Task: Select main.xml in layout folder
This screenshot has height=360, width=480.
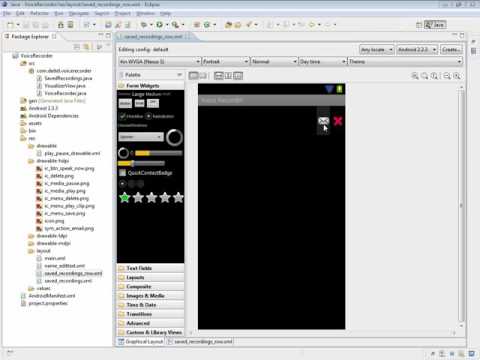Action: click(55, 258)
